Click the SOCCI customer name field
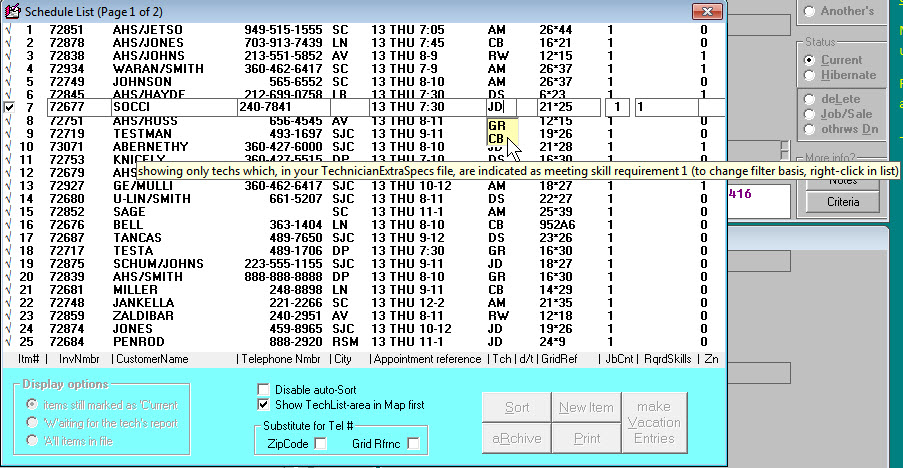 point(170,106)
